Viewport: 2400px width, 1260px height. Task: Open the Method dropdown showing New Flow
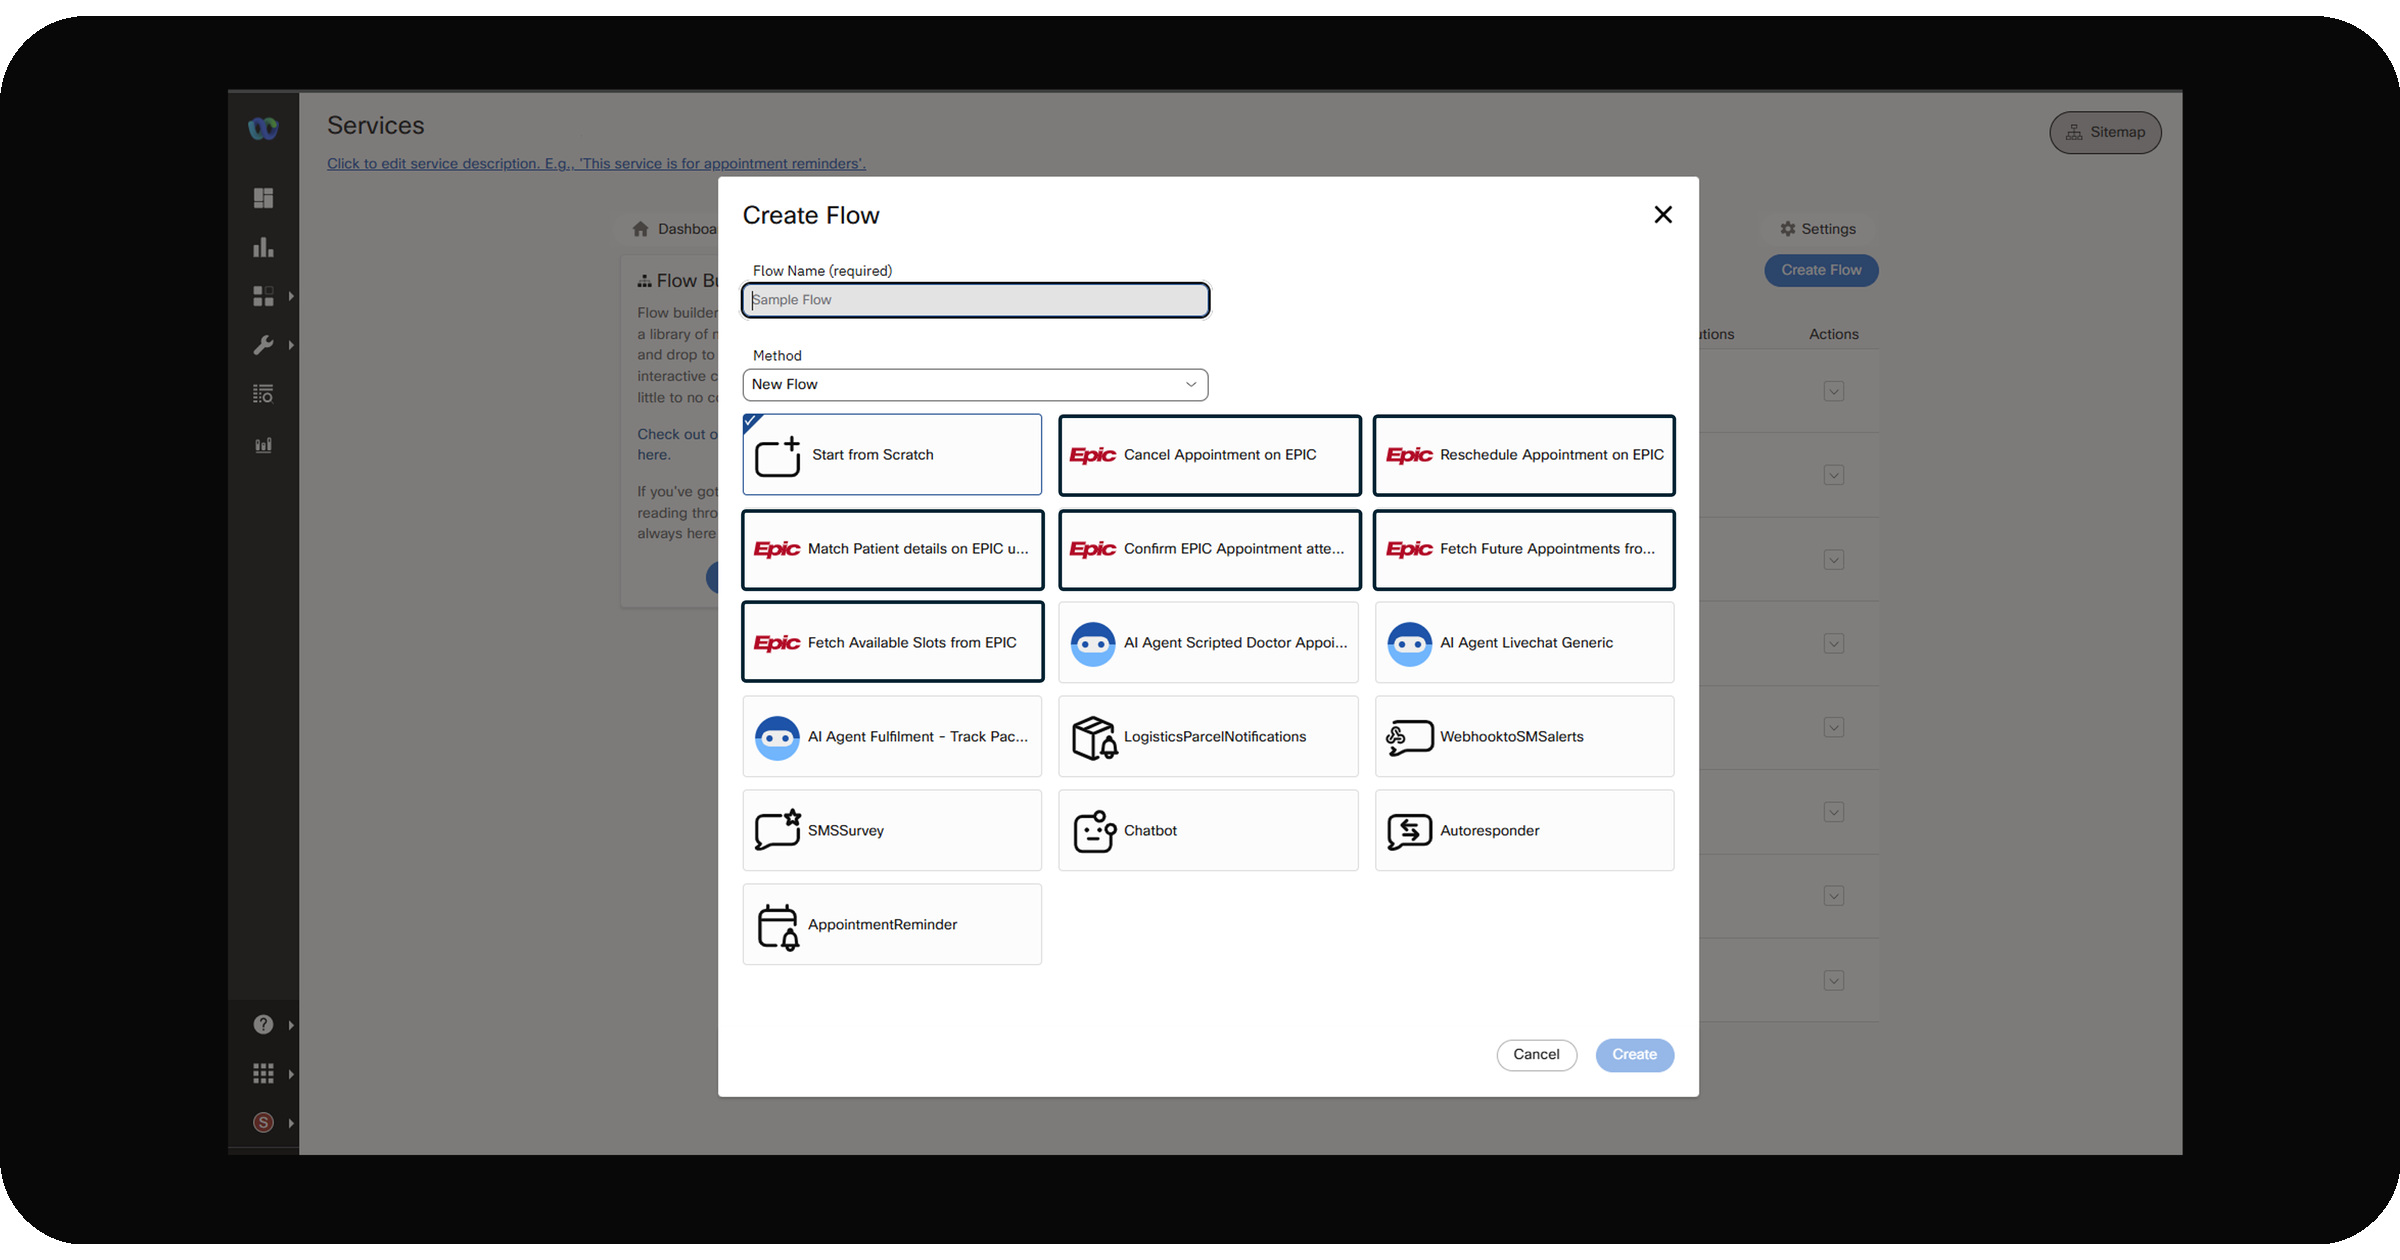click(x=975, y=385)
